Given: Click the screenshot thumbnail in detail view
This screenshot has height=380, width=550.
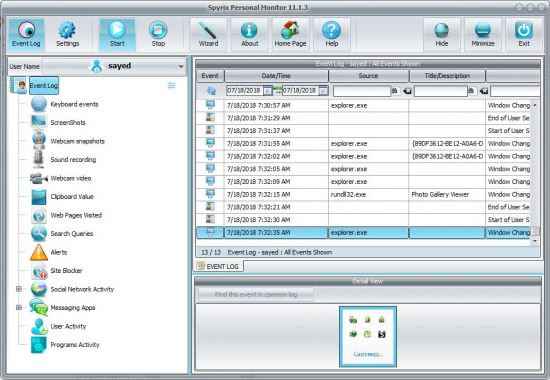Looking at the screenshot, I should [368, 336].
